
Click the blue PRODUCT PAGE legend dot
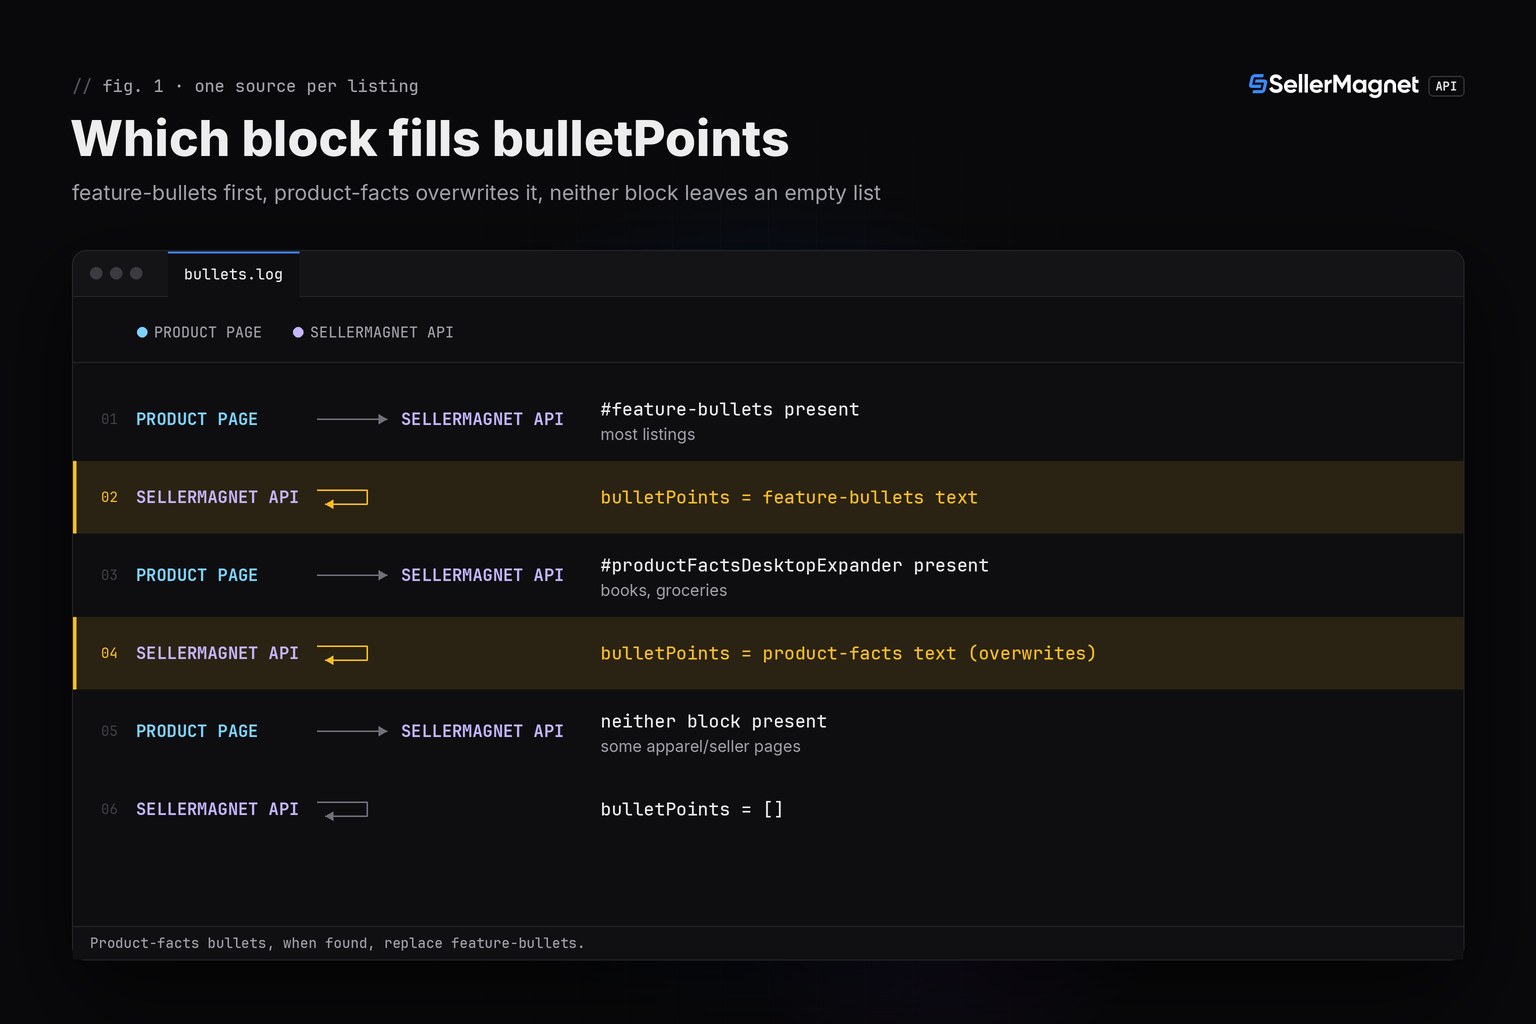click(142, 332)
